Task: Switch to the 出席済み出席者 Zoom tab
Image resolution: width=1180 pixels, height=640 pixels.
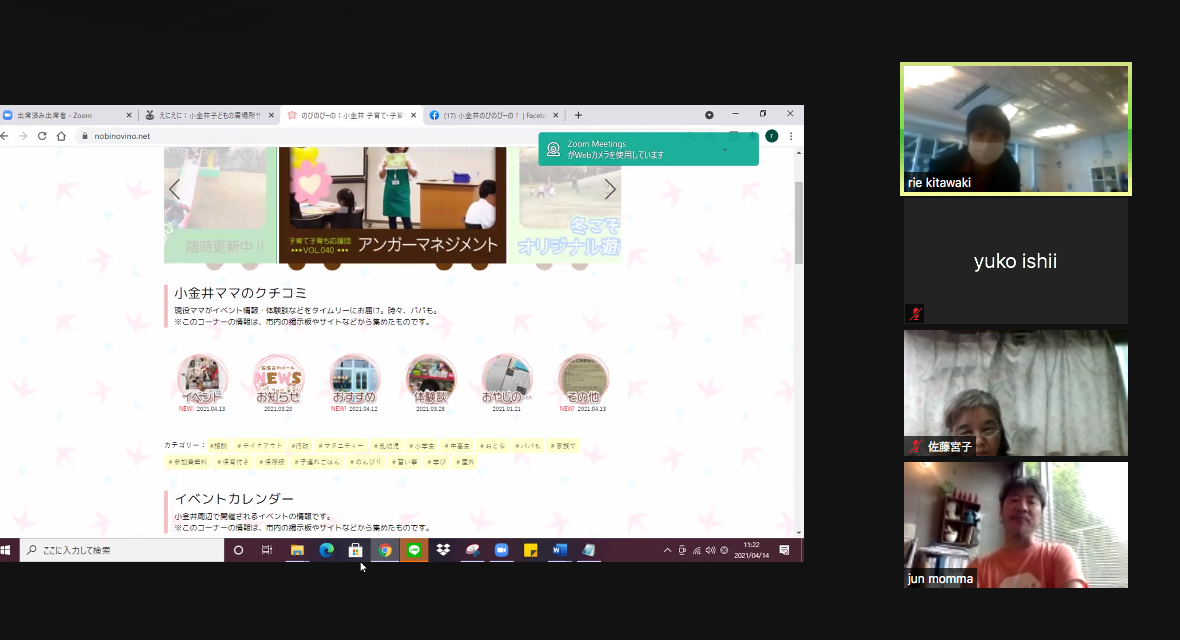Action: [60, 115]
